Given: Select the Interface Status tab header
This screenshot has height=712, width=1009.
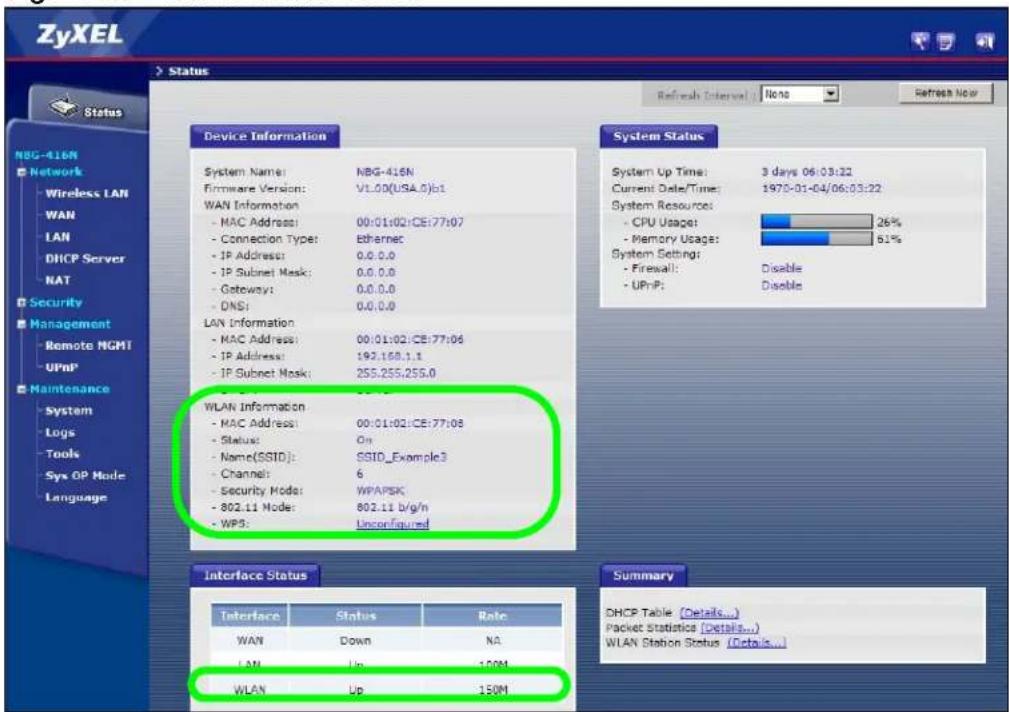Looking at the screenshot, I should pos(255,576).
